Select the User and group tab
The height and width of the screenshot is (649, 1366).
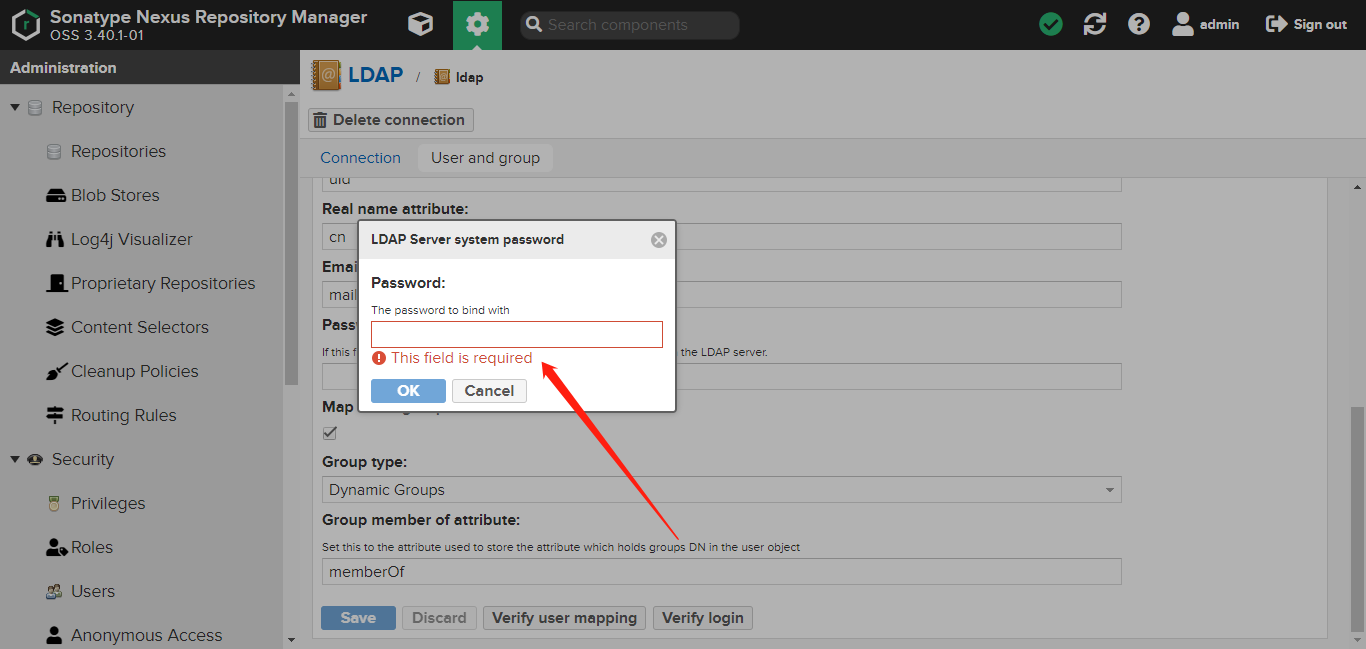(485, 158)
